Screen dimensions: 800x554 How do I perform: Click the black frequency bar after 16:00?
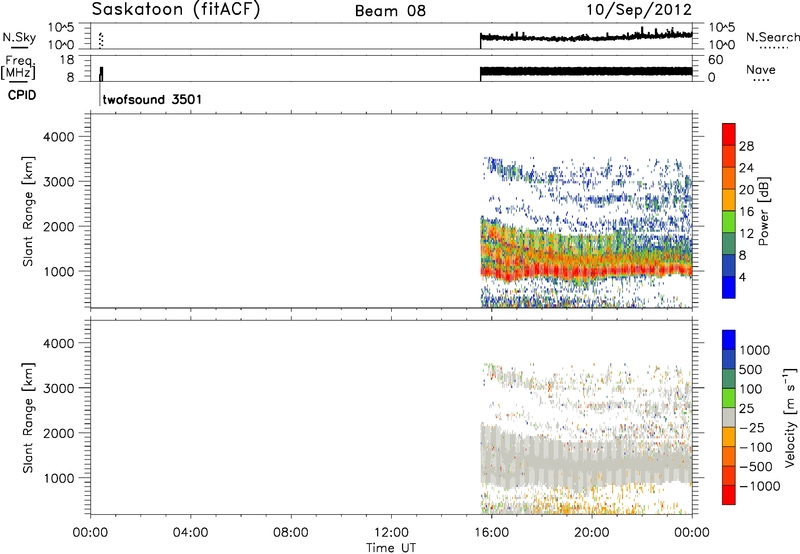586,71
